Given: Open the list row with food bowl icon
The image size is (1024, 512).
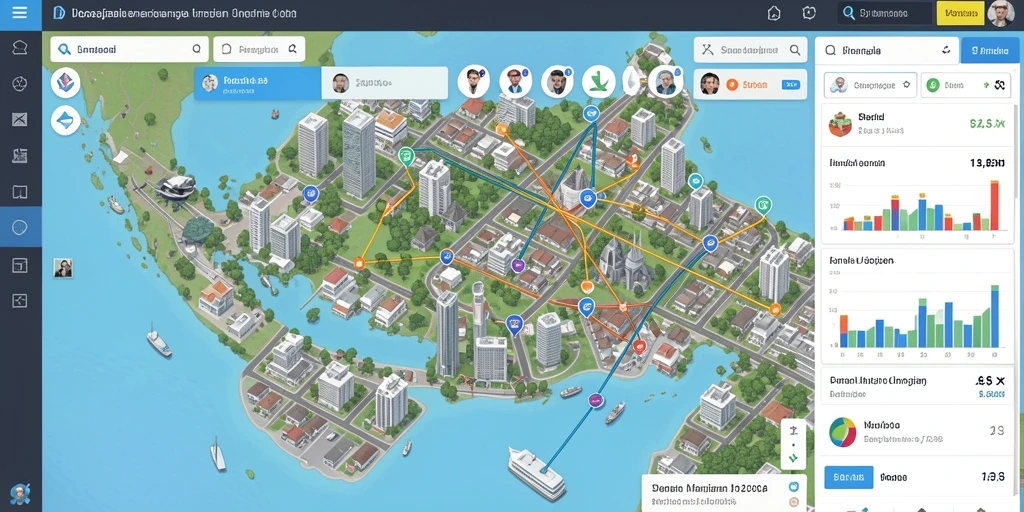Looking at the screenshot, I should point(916,123).
